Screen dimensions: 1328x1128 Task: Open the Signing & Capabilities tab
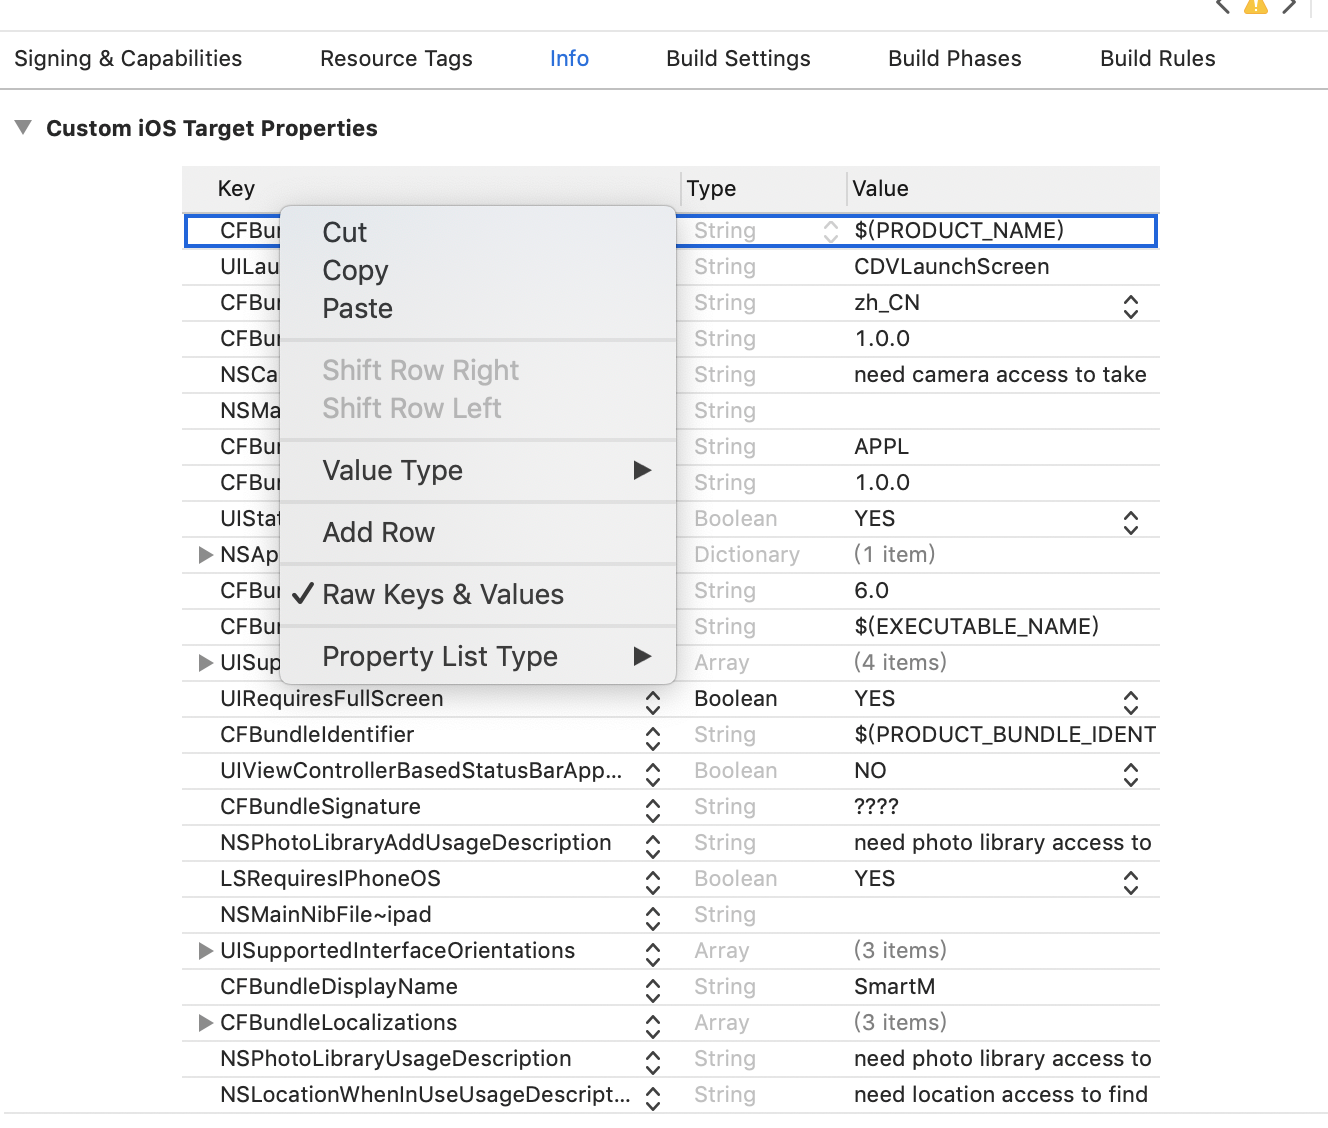(128, 59)
